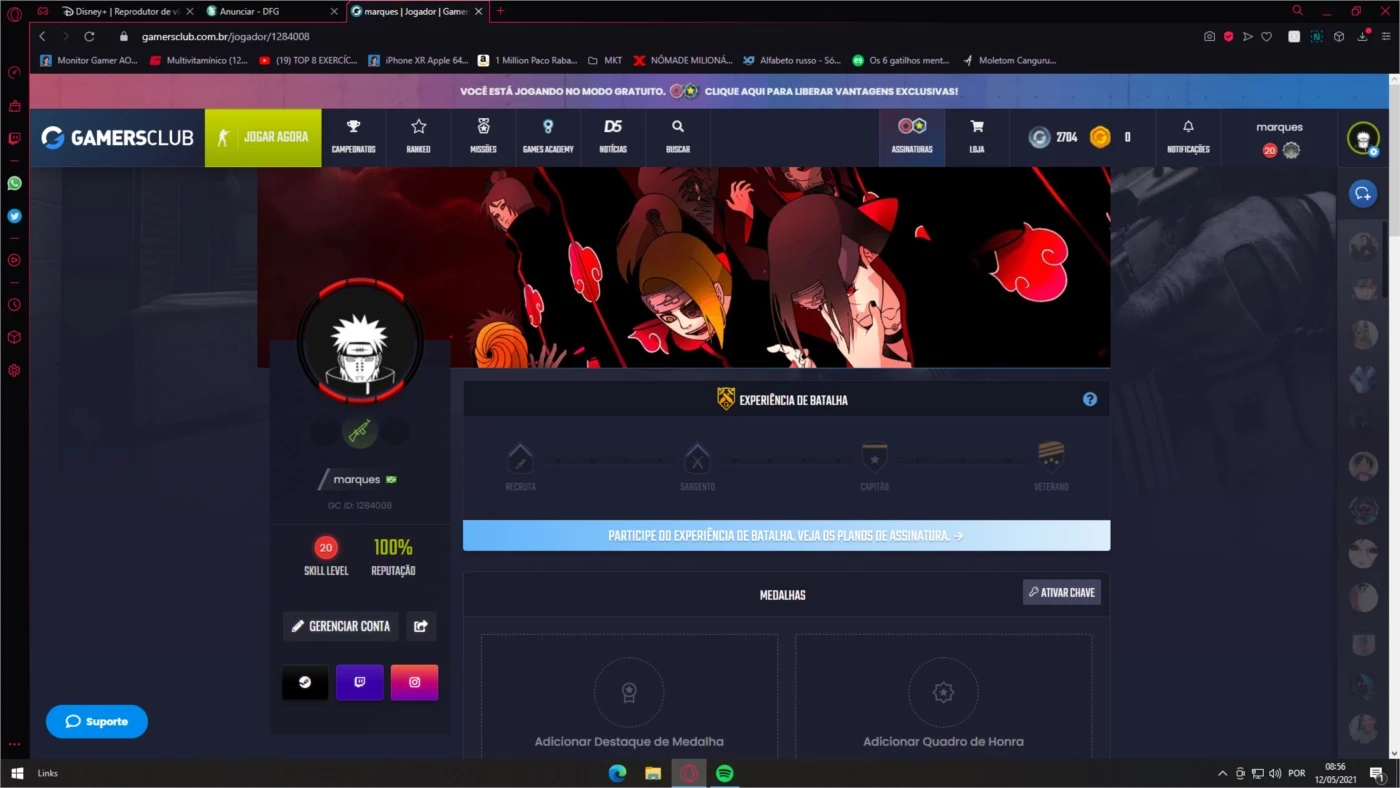Open Microsoft Edge from the taskbar
The height and width of the screenshot is (788, 1400).
[x=617, y=773]
